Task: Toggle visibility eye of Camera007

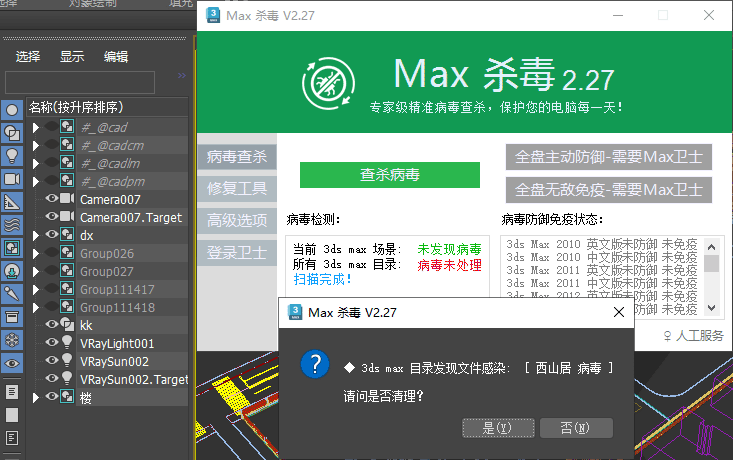Action: coord(52,199)
